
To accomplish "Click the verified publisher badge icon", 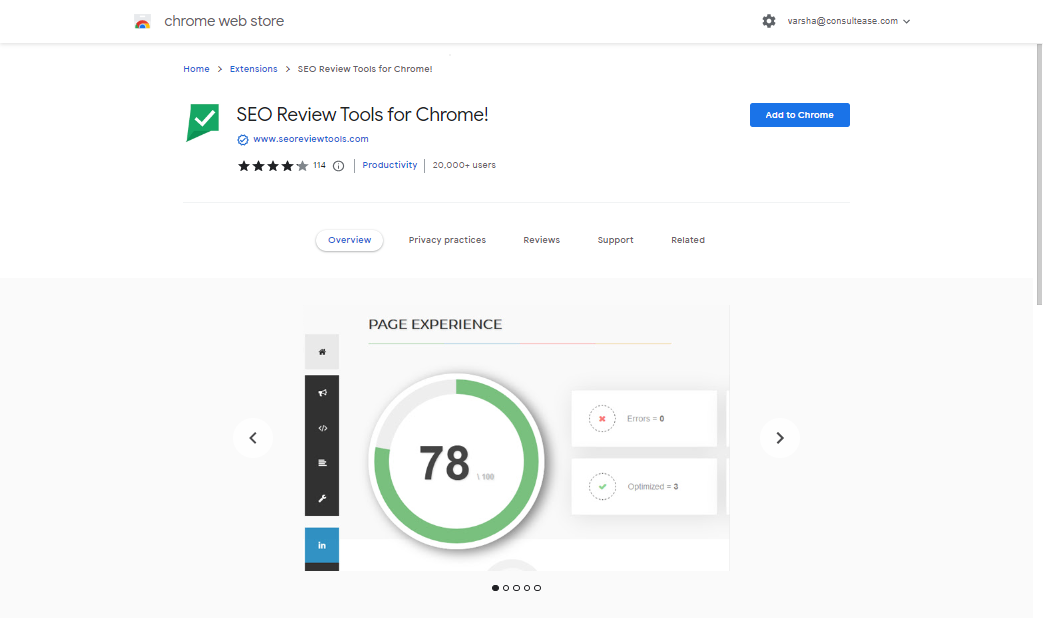I will click(243, 140).
